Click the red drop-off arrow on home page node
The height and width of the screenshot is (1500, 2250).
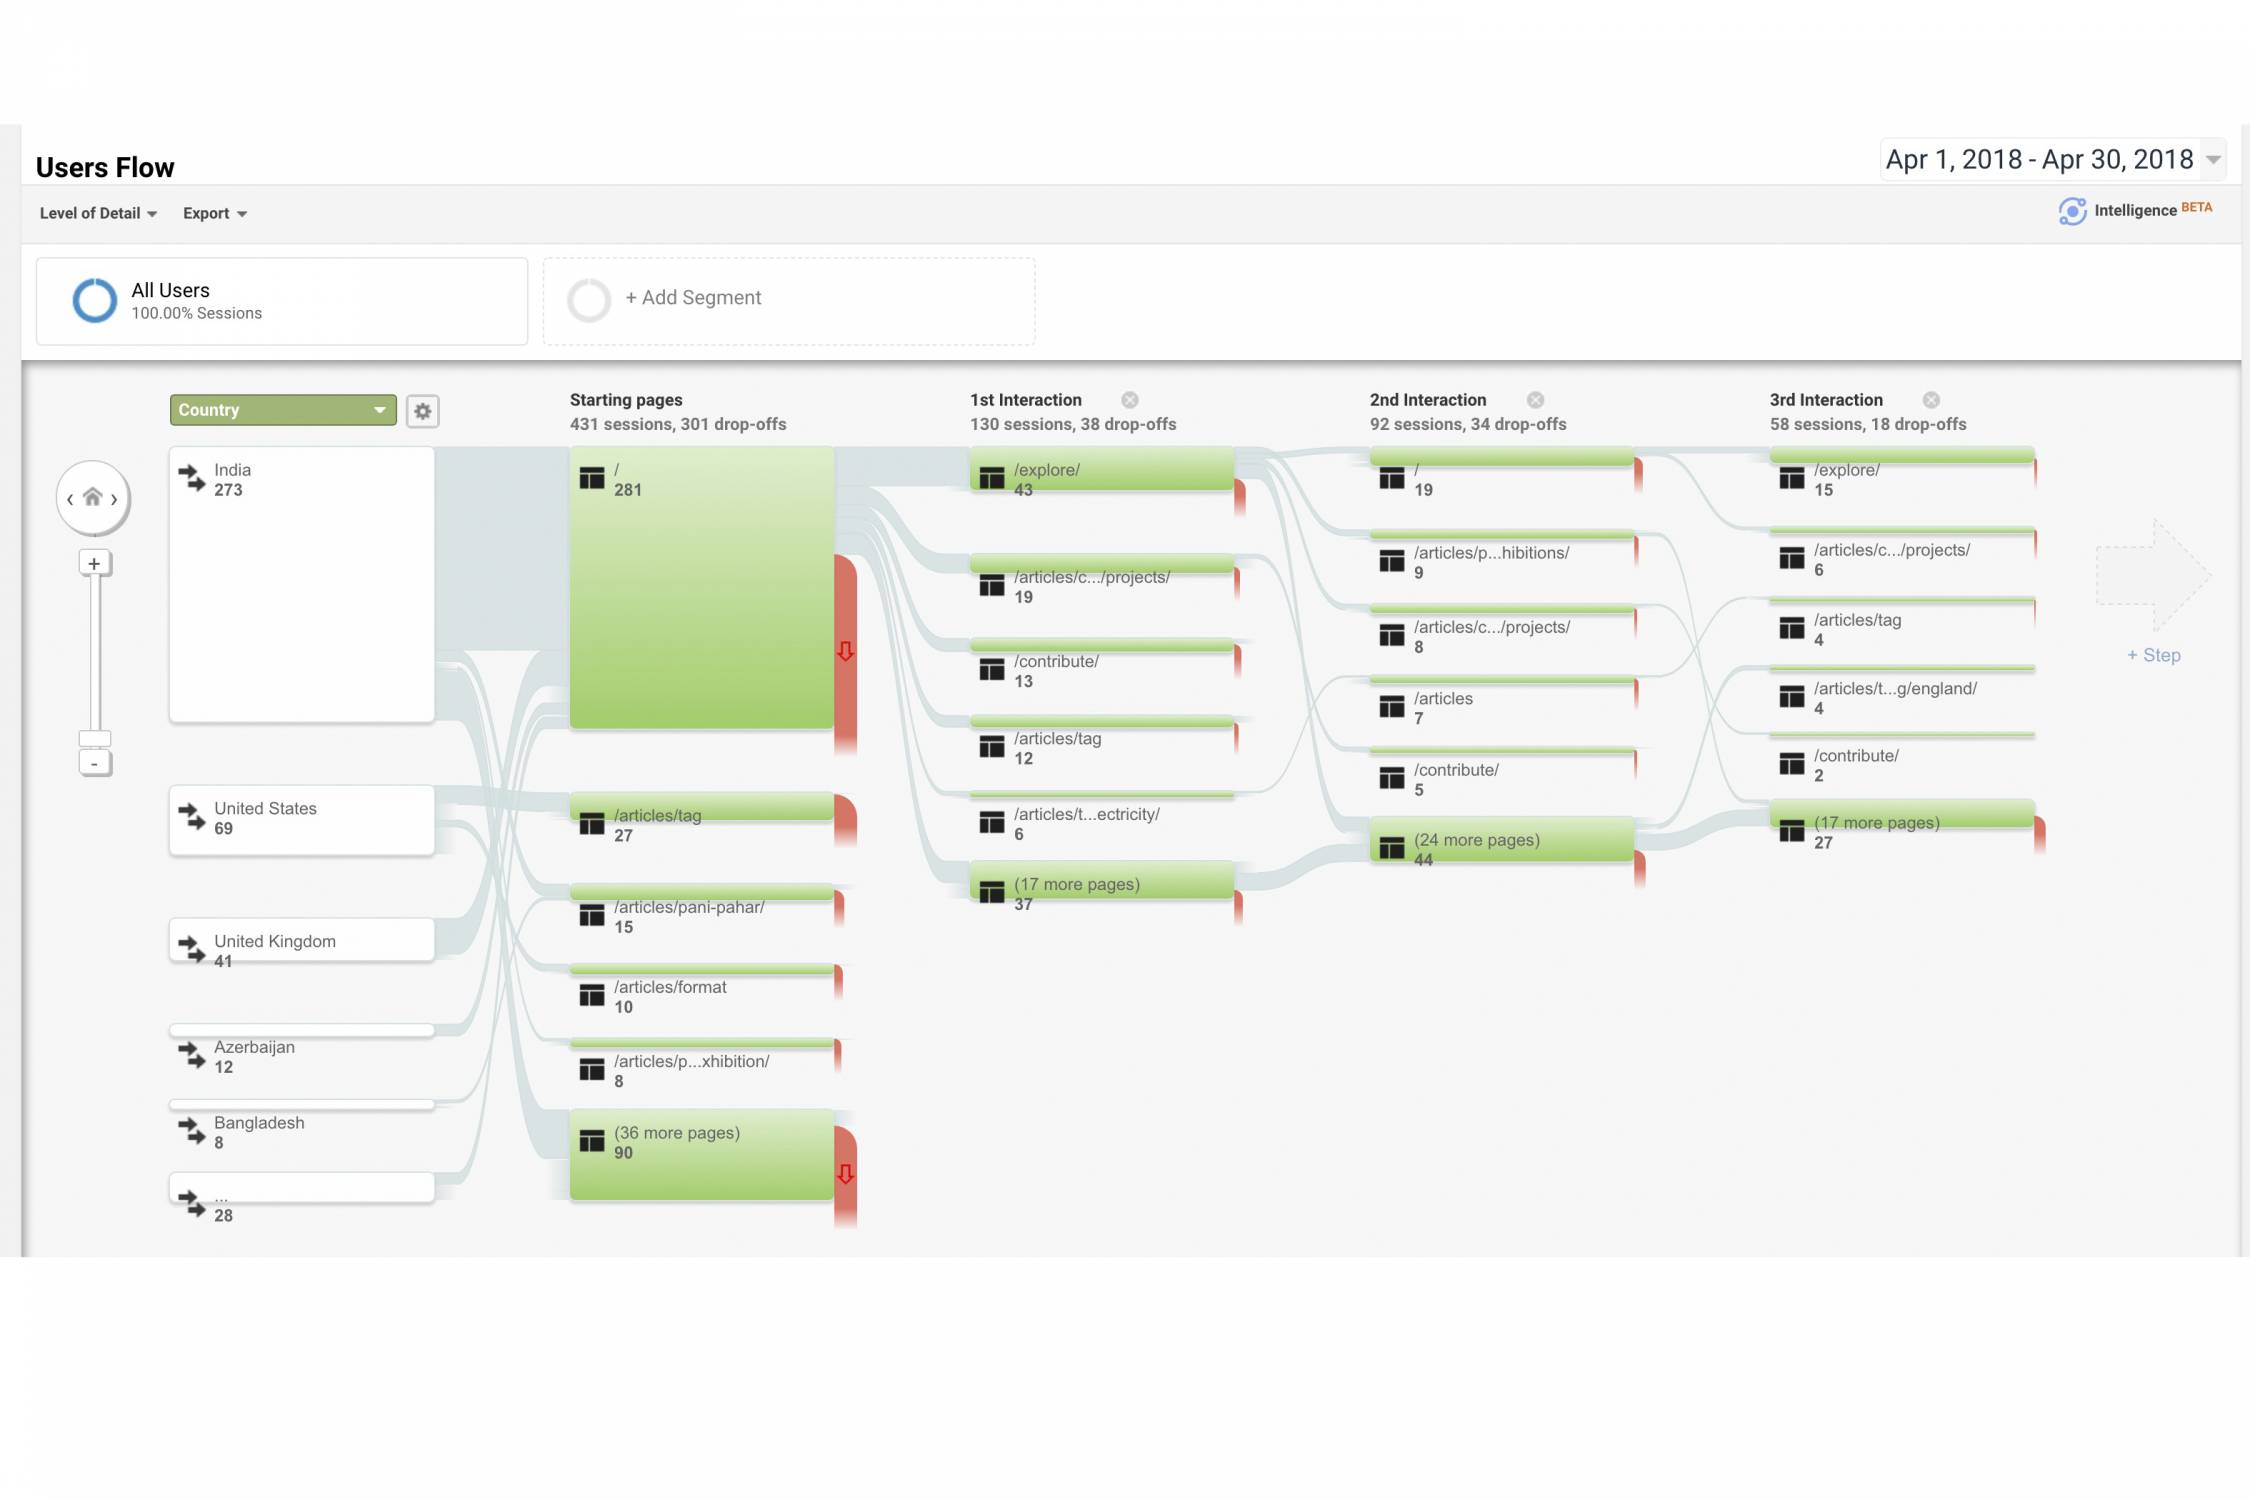(x=845, y=652)
